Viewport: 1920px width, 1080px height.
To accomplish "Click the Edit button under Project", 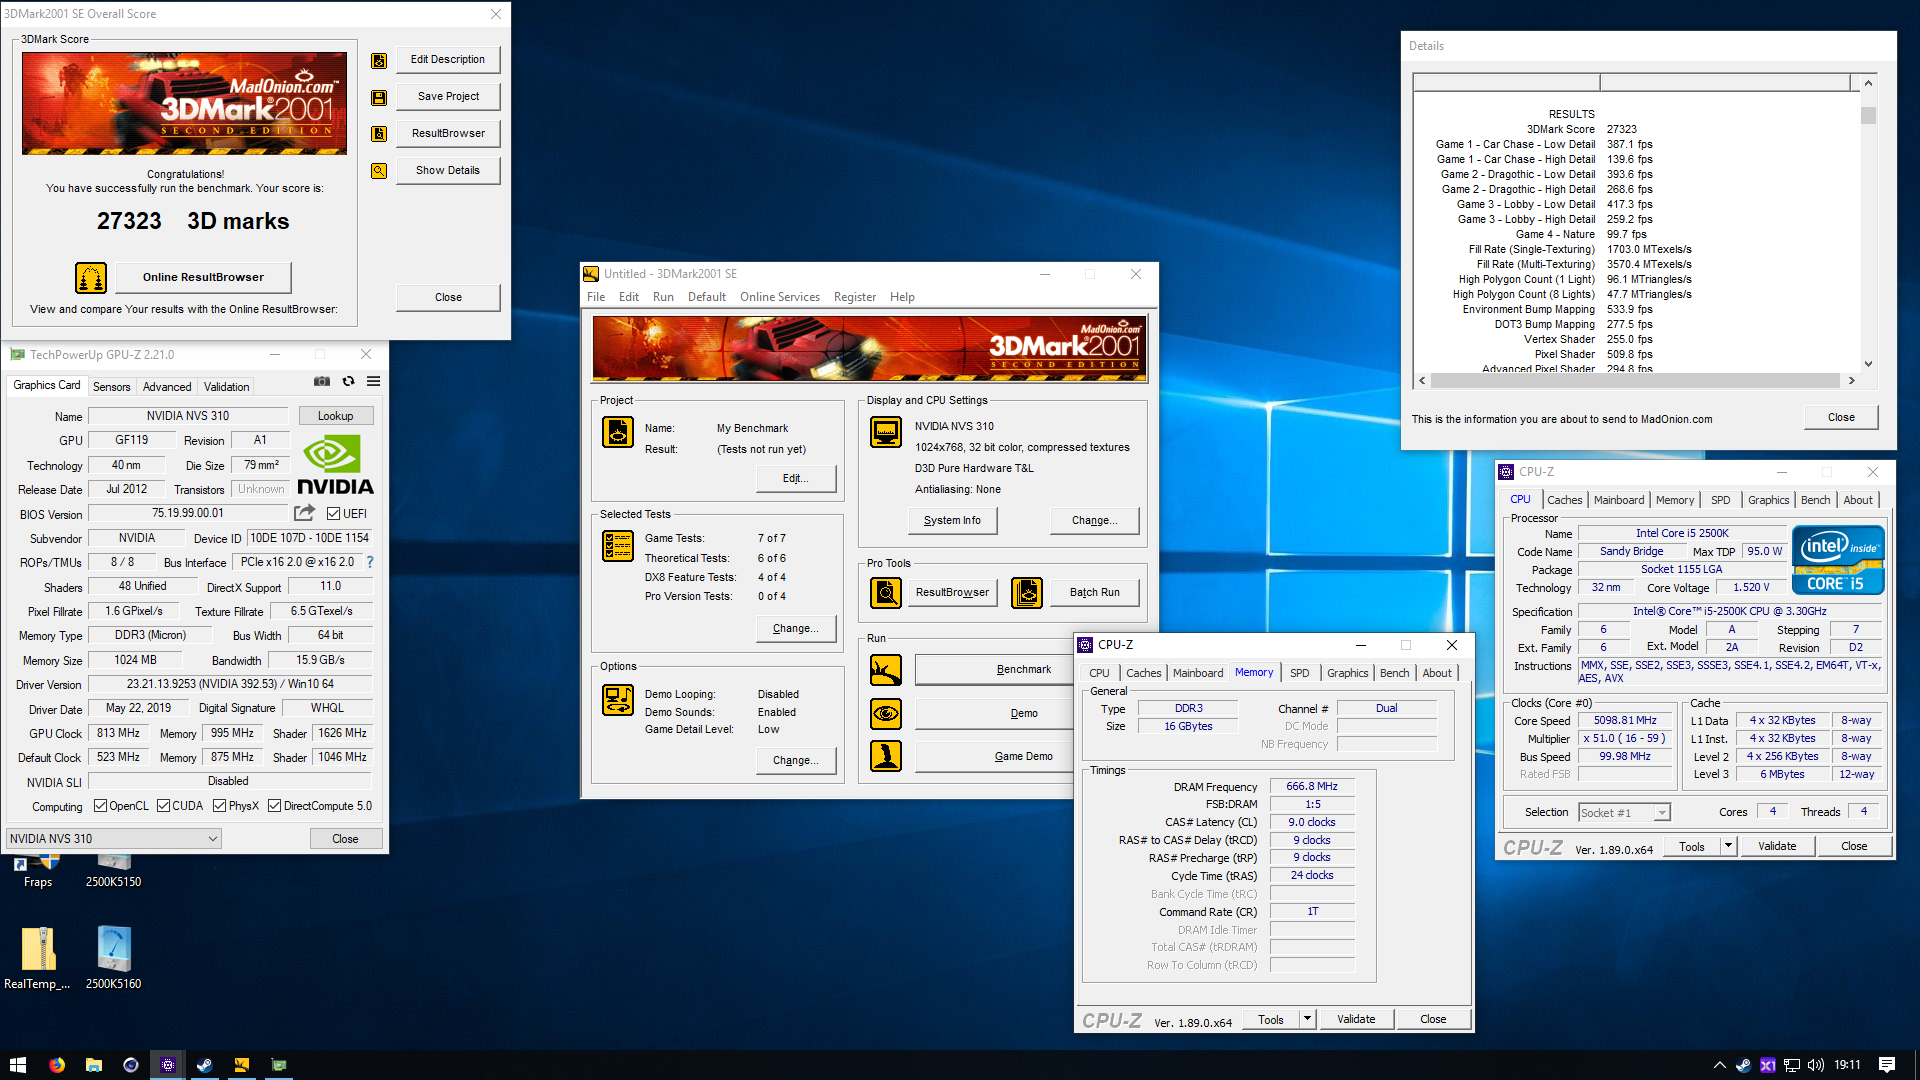I will pos(796,478).
